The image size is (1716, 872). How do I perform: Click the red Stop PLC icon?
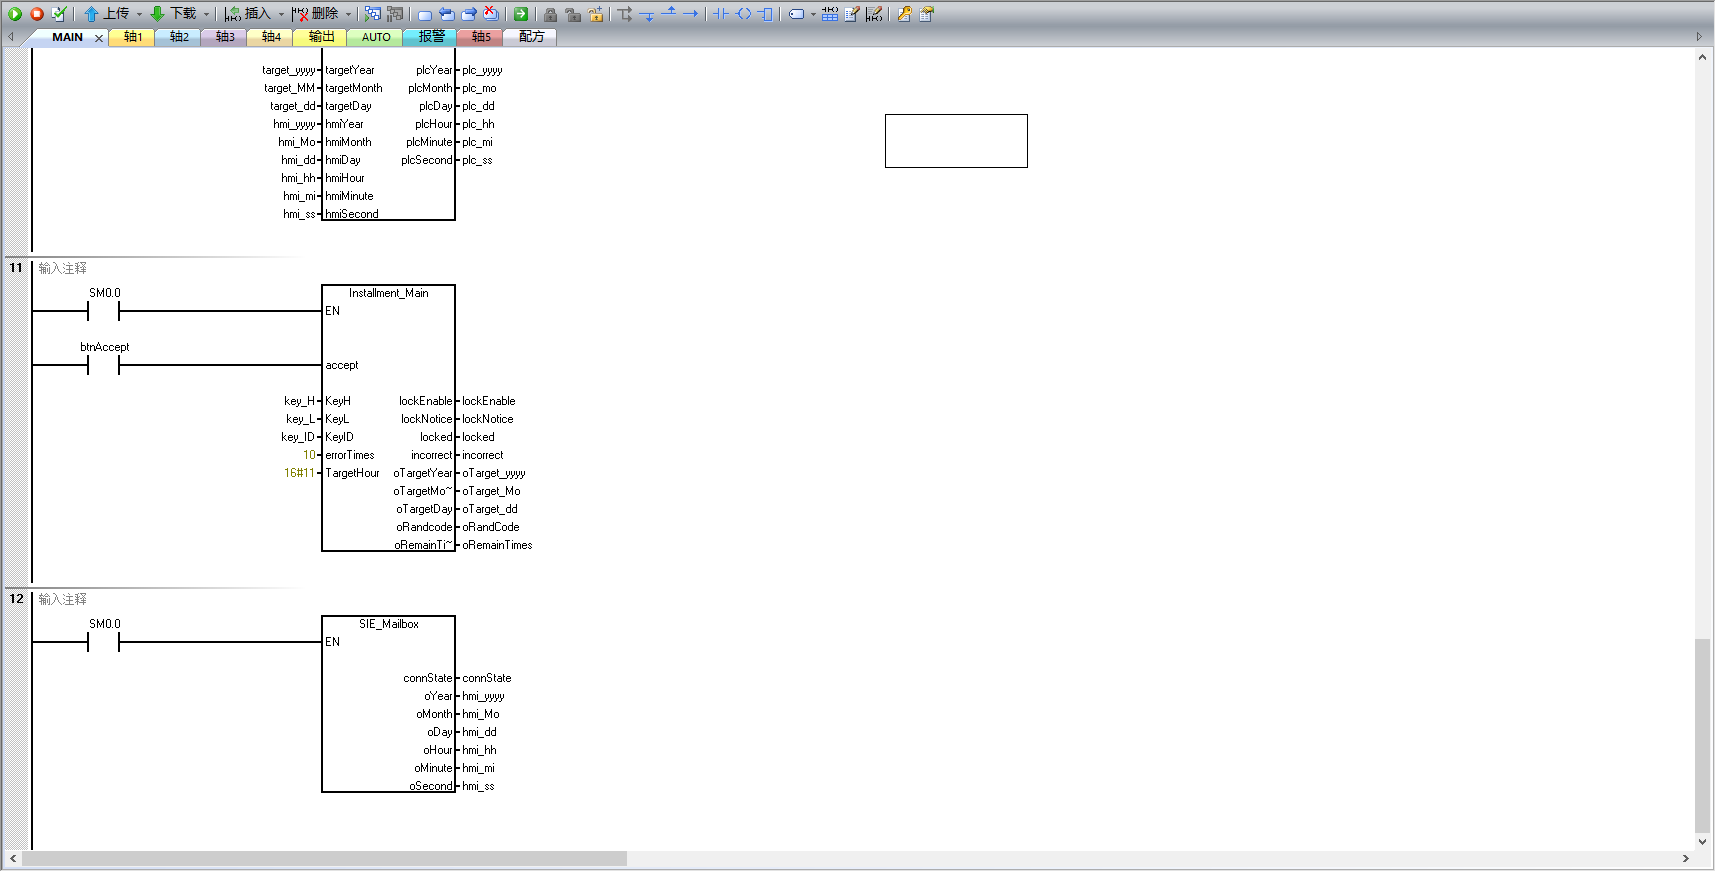coord(37,14)
